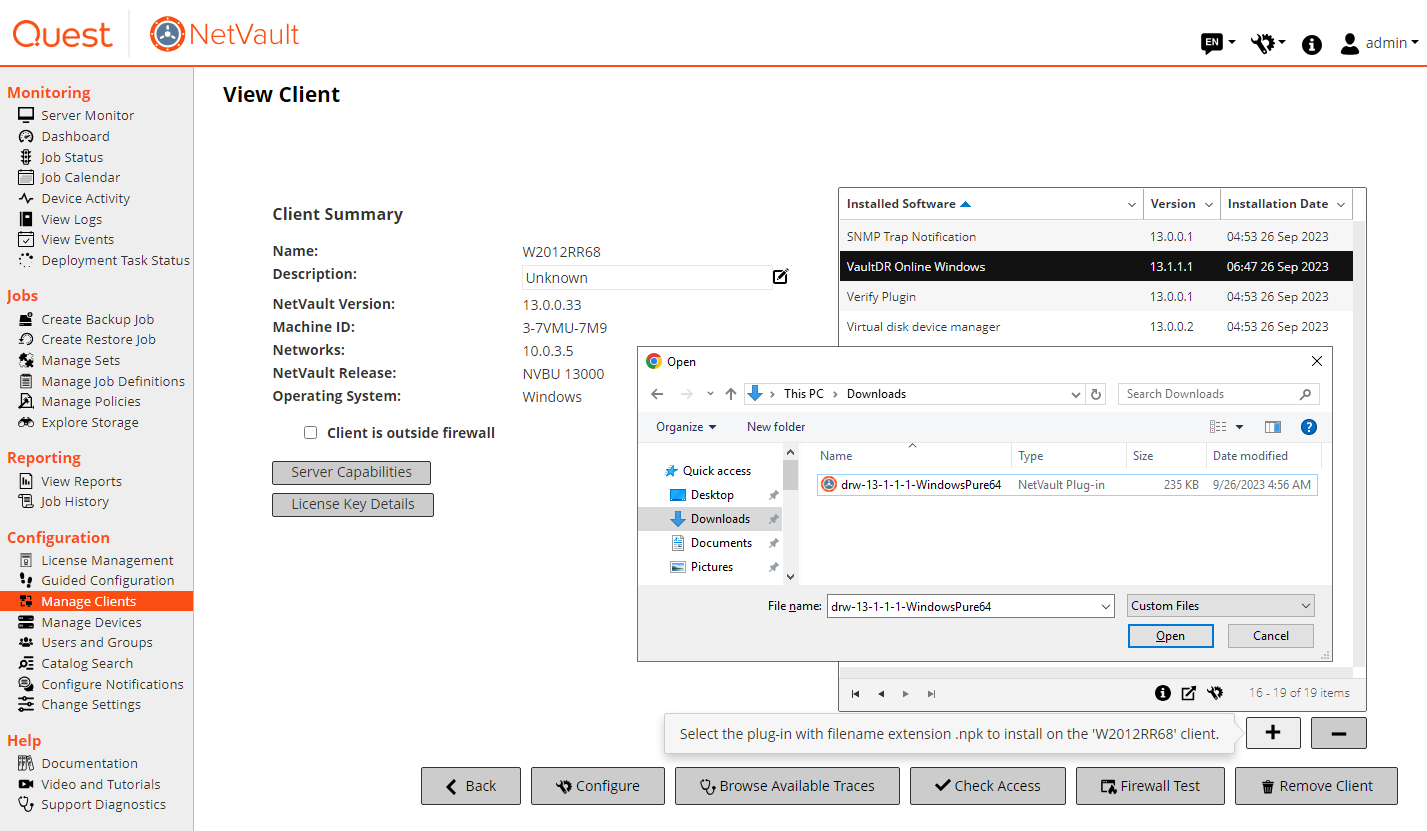Open the Organize menu in dialog

pyautogui.click(x=686, y=427)
